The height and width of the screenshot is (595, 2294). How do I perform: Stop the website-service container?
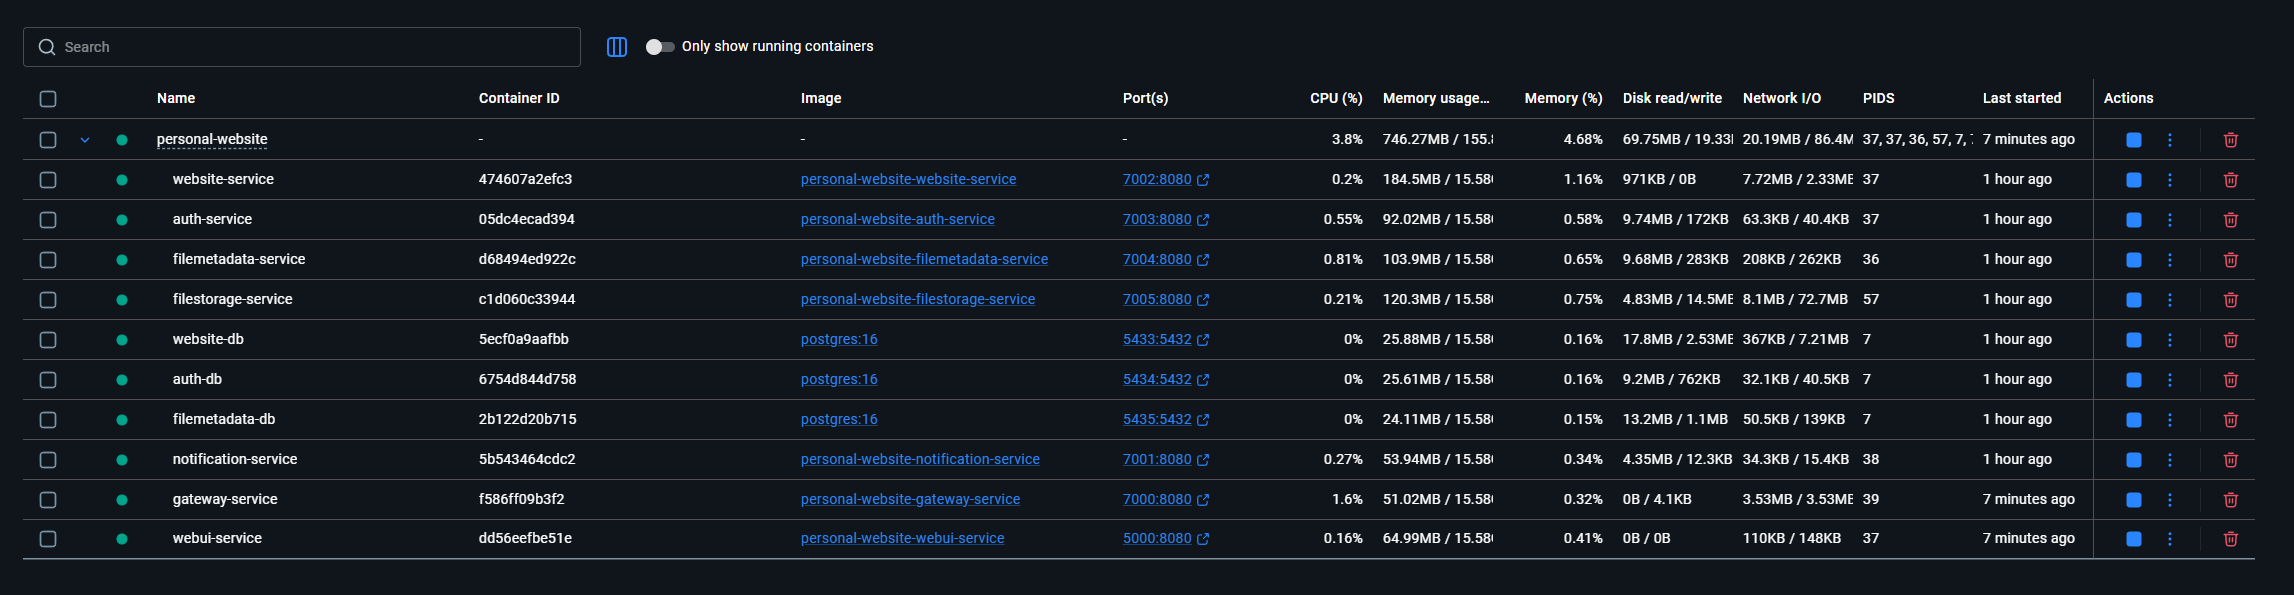pos(2133,180)
